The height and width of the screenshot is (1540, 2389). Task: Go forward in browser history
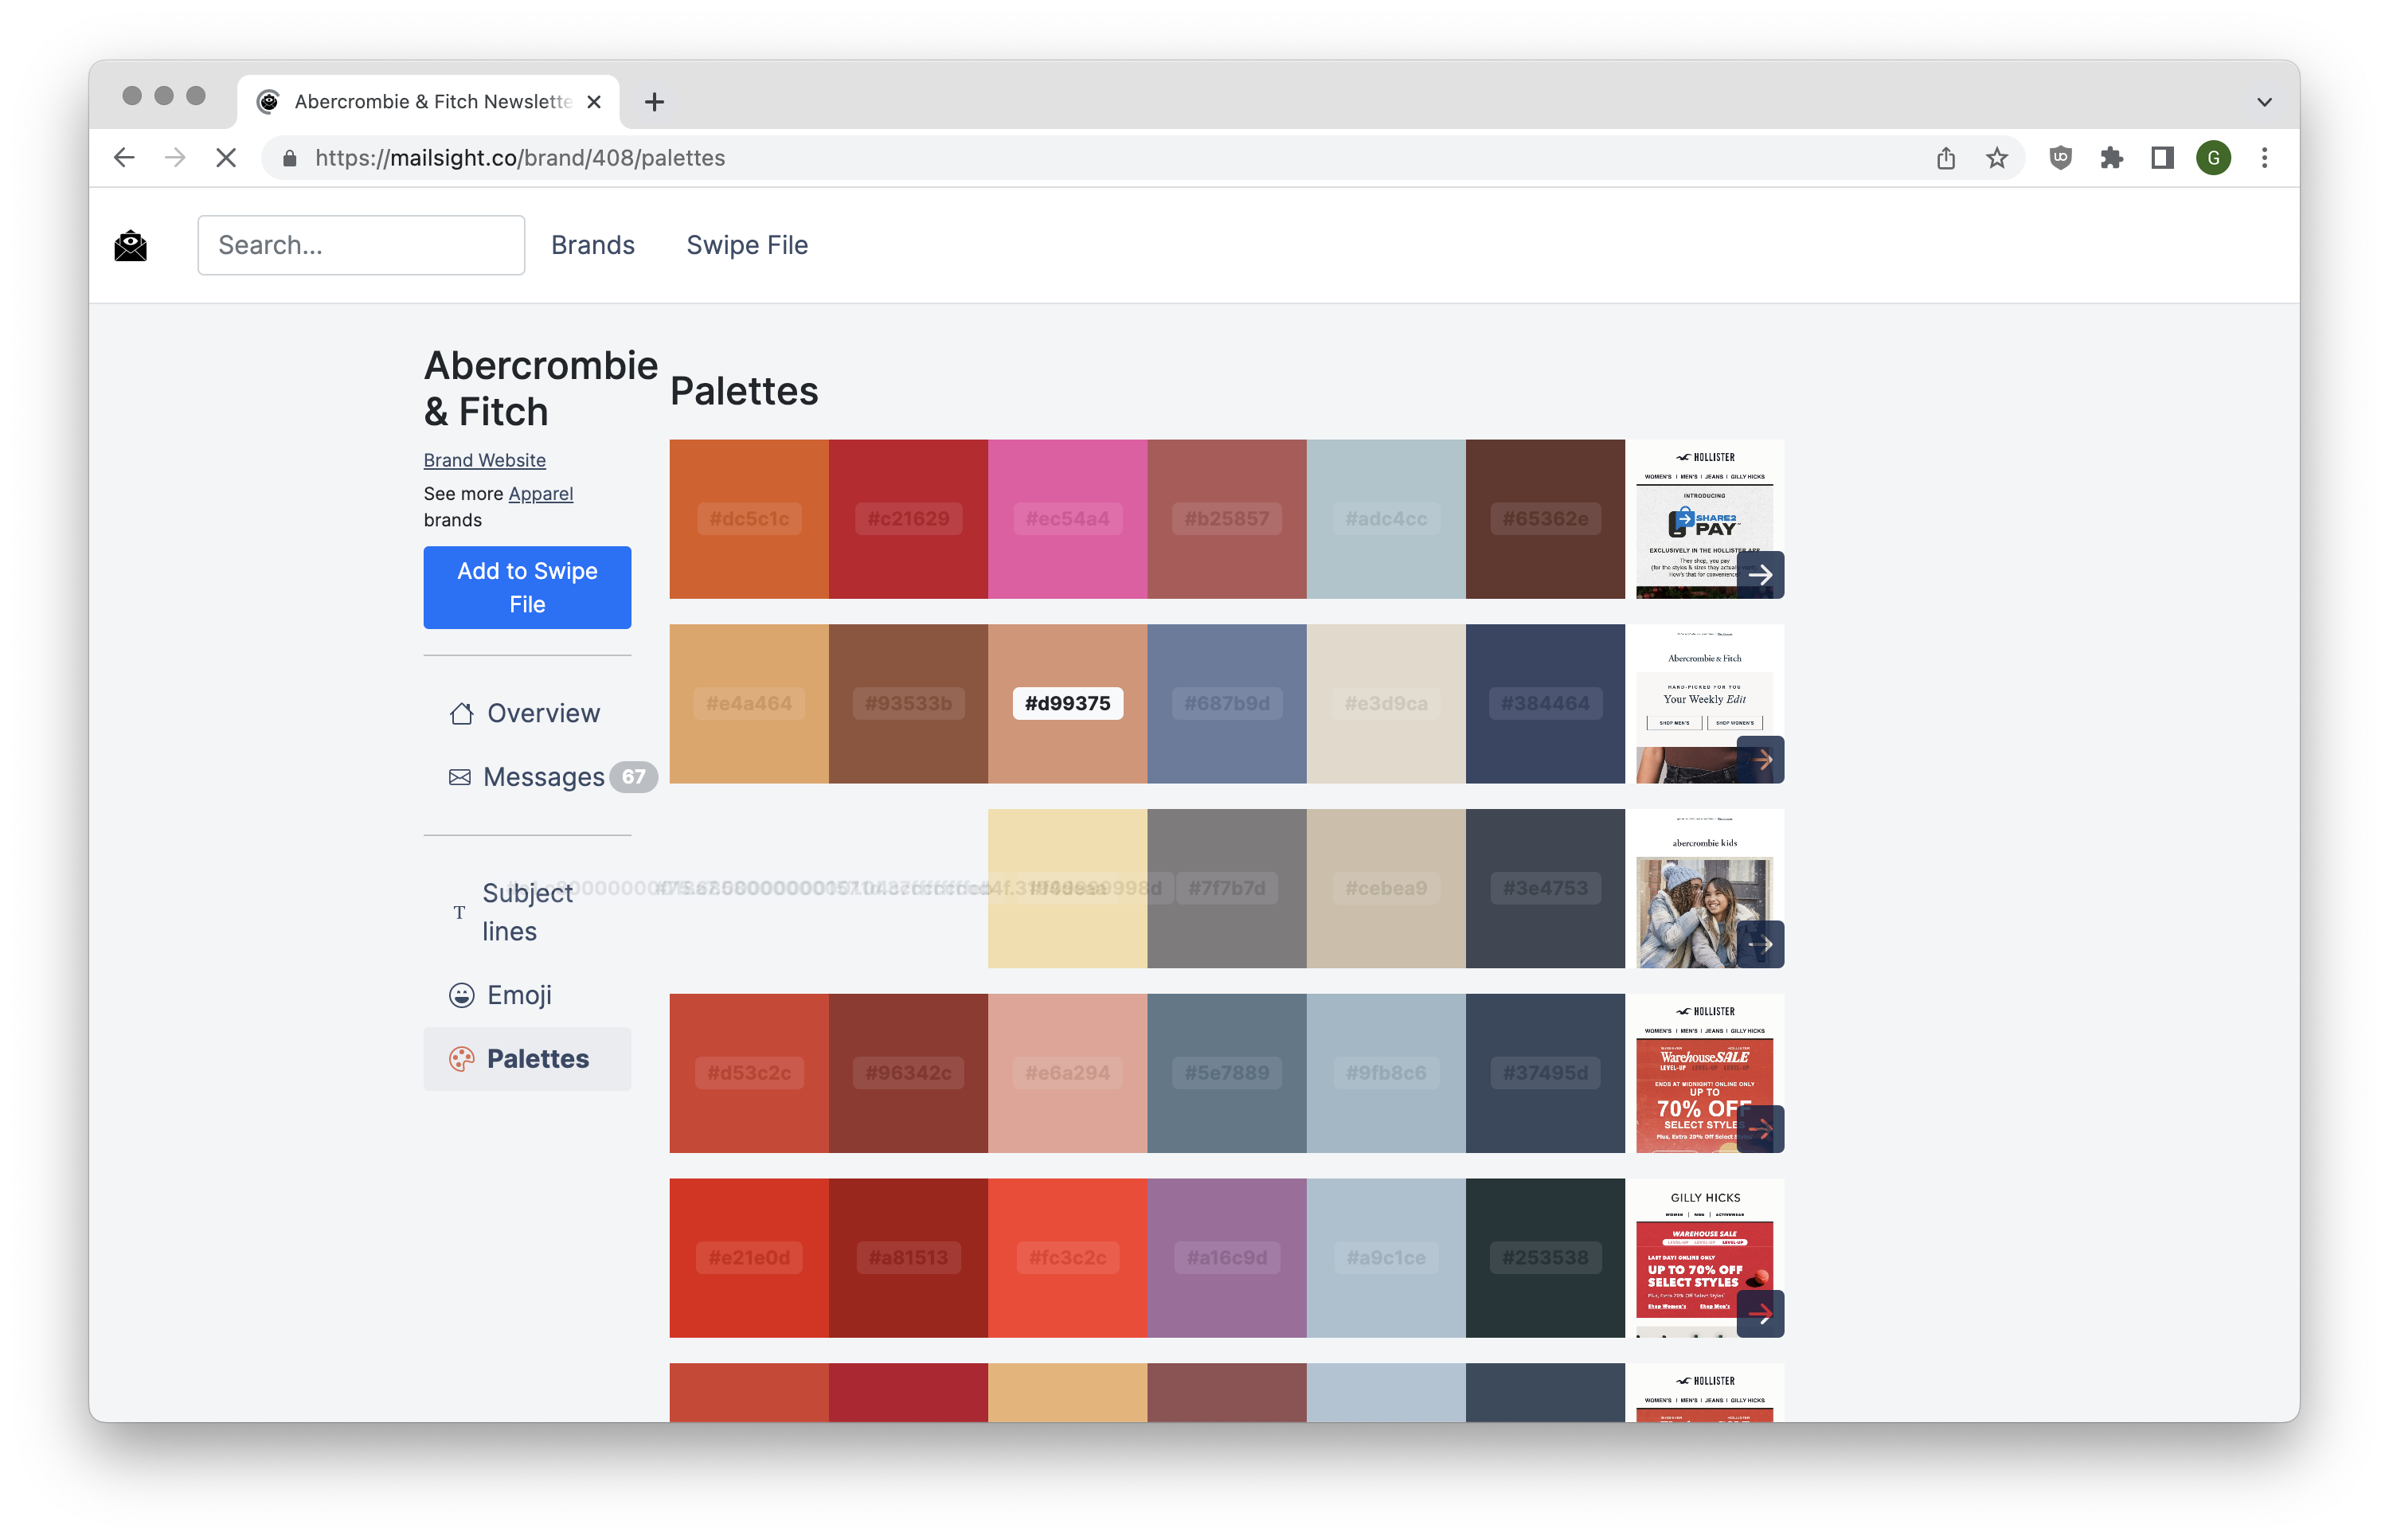coord(175,158)
